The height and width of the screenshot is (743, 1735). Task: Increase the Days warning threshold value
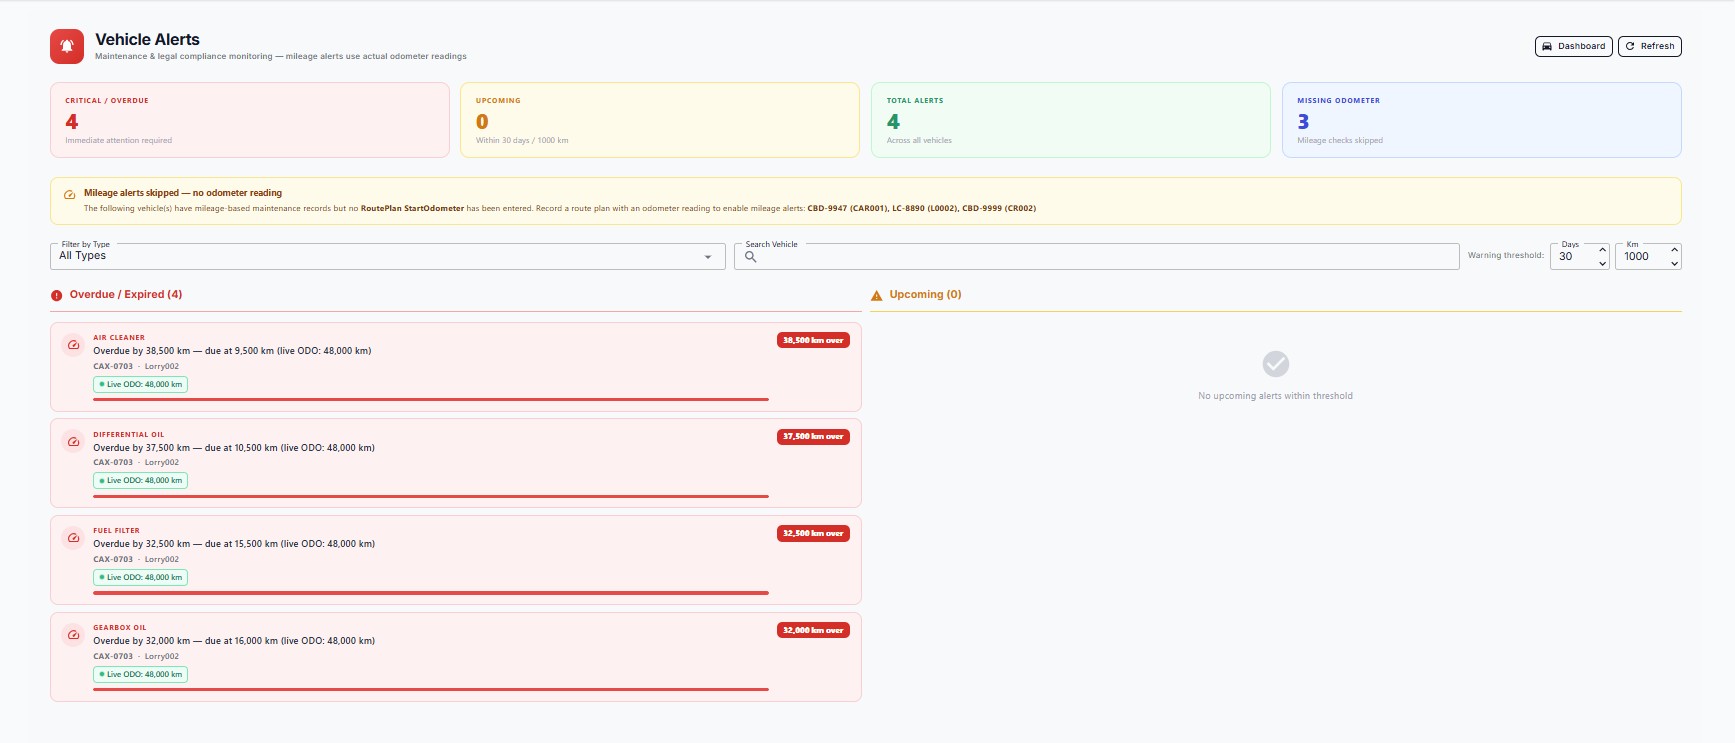[1602, 250]
